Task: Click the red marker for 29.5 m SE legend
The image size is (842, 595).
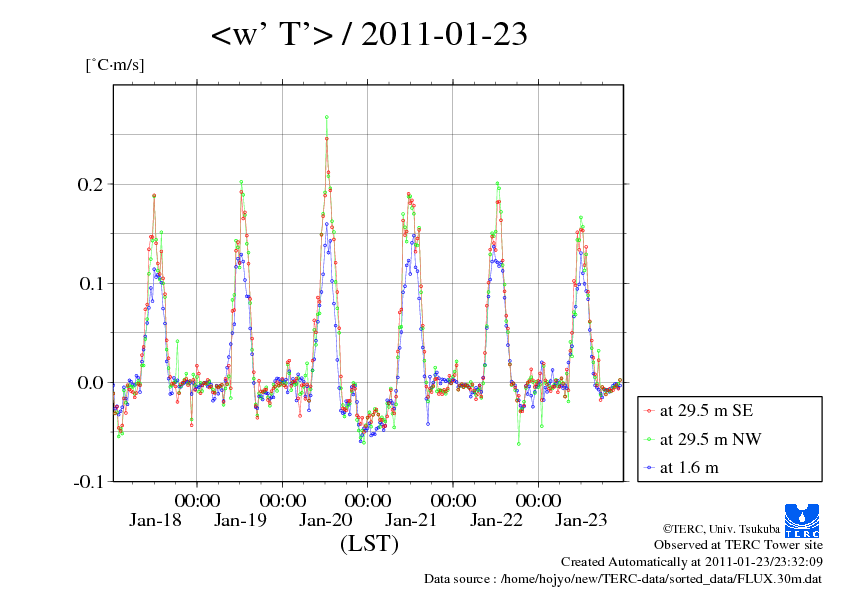Action: [650, 411]
